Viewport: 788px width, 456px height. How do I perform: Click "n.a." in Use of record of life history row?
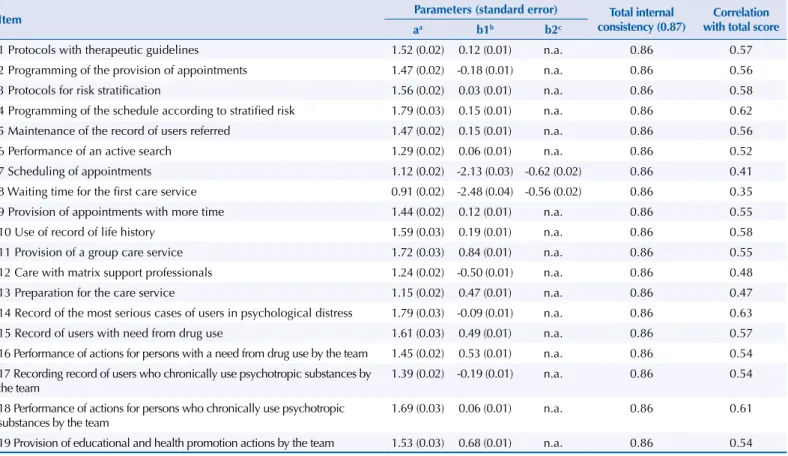tap(553, 232)
